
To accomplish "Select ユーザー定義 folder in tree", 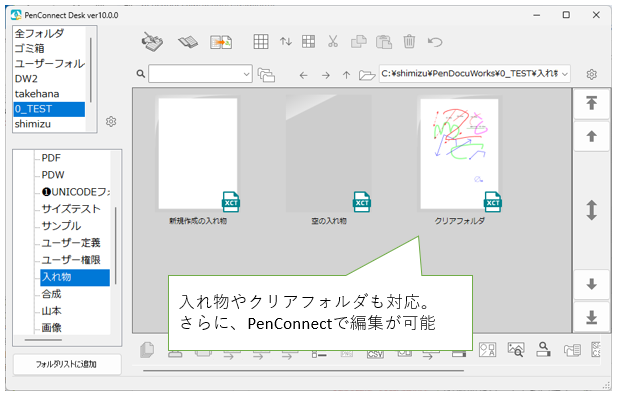I will tap(71, 243).
